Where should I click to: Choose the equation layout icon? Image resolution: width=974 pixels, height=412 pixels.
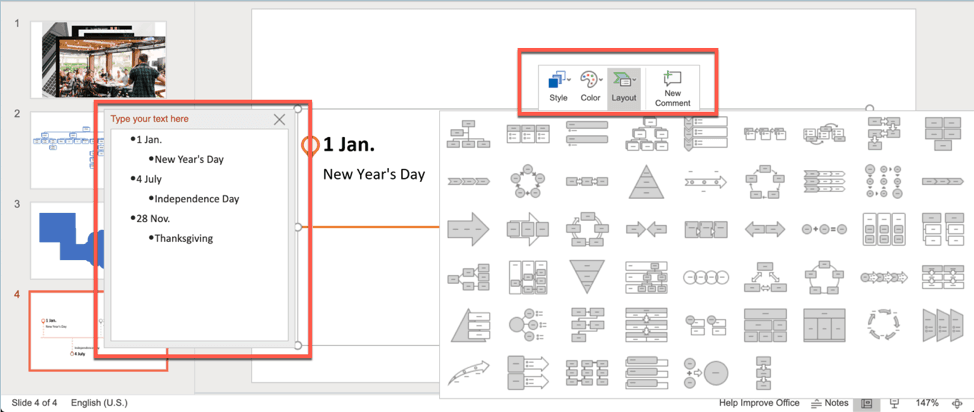pyautogui.click(x=824, y=229)
